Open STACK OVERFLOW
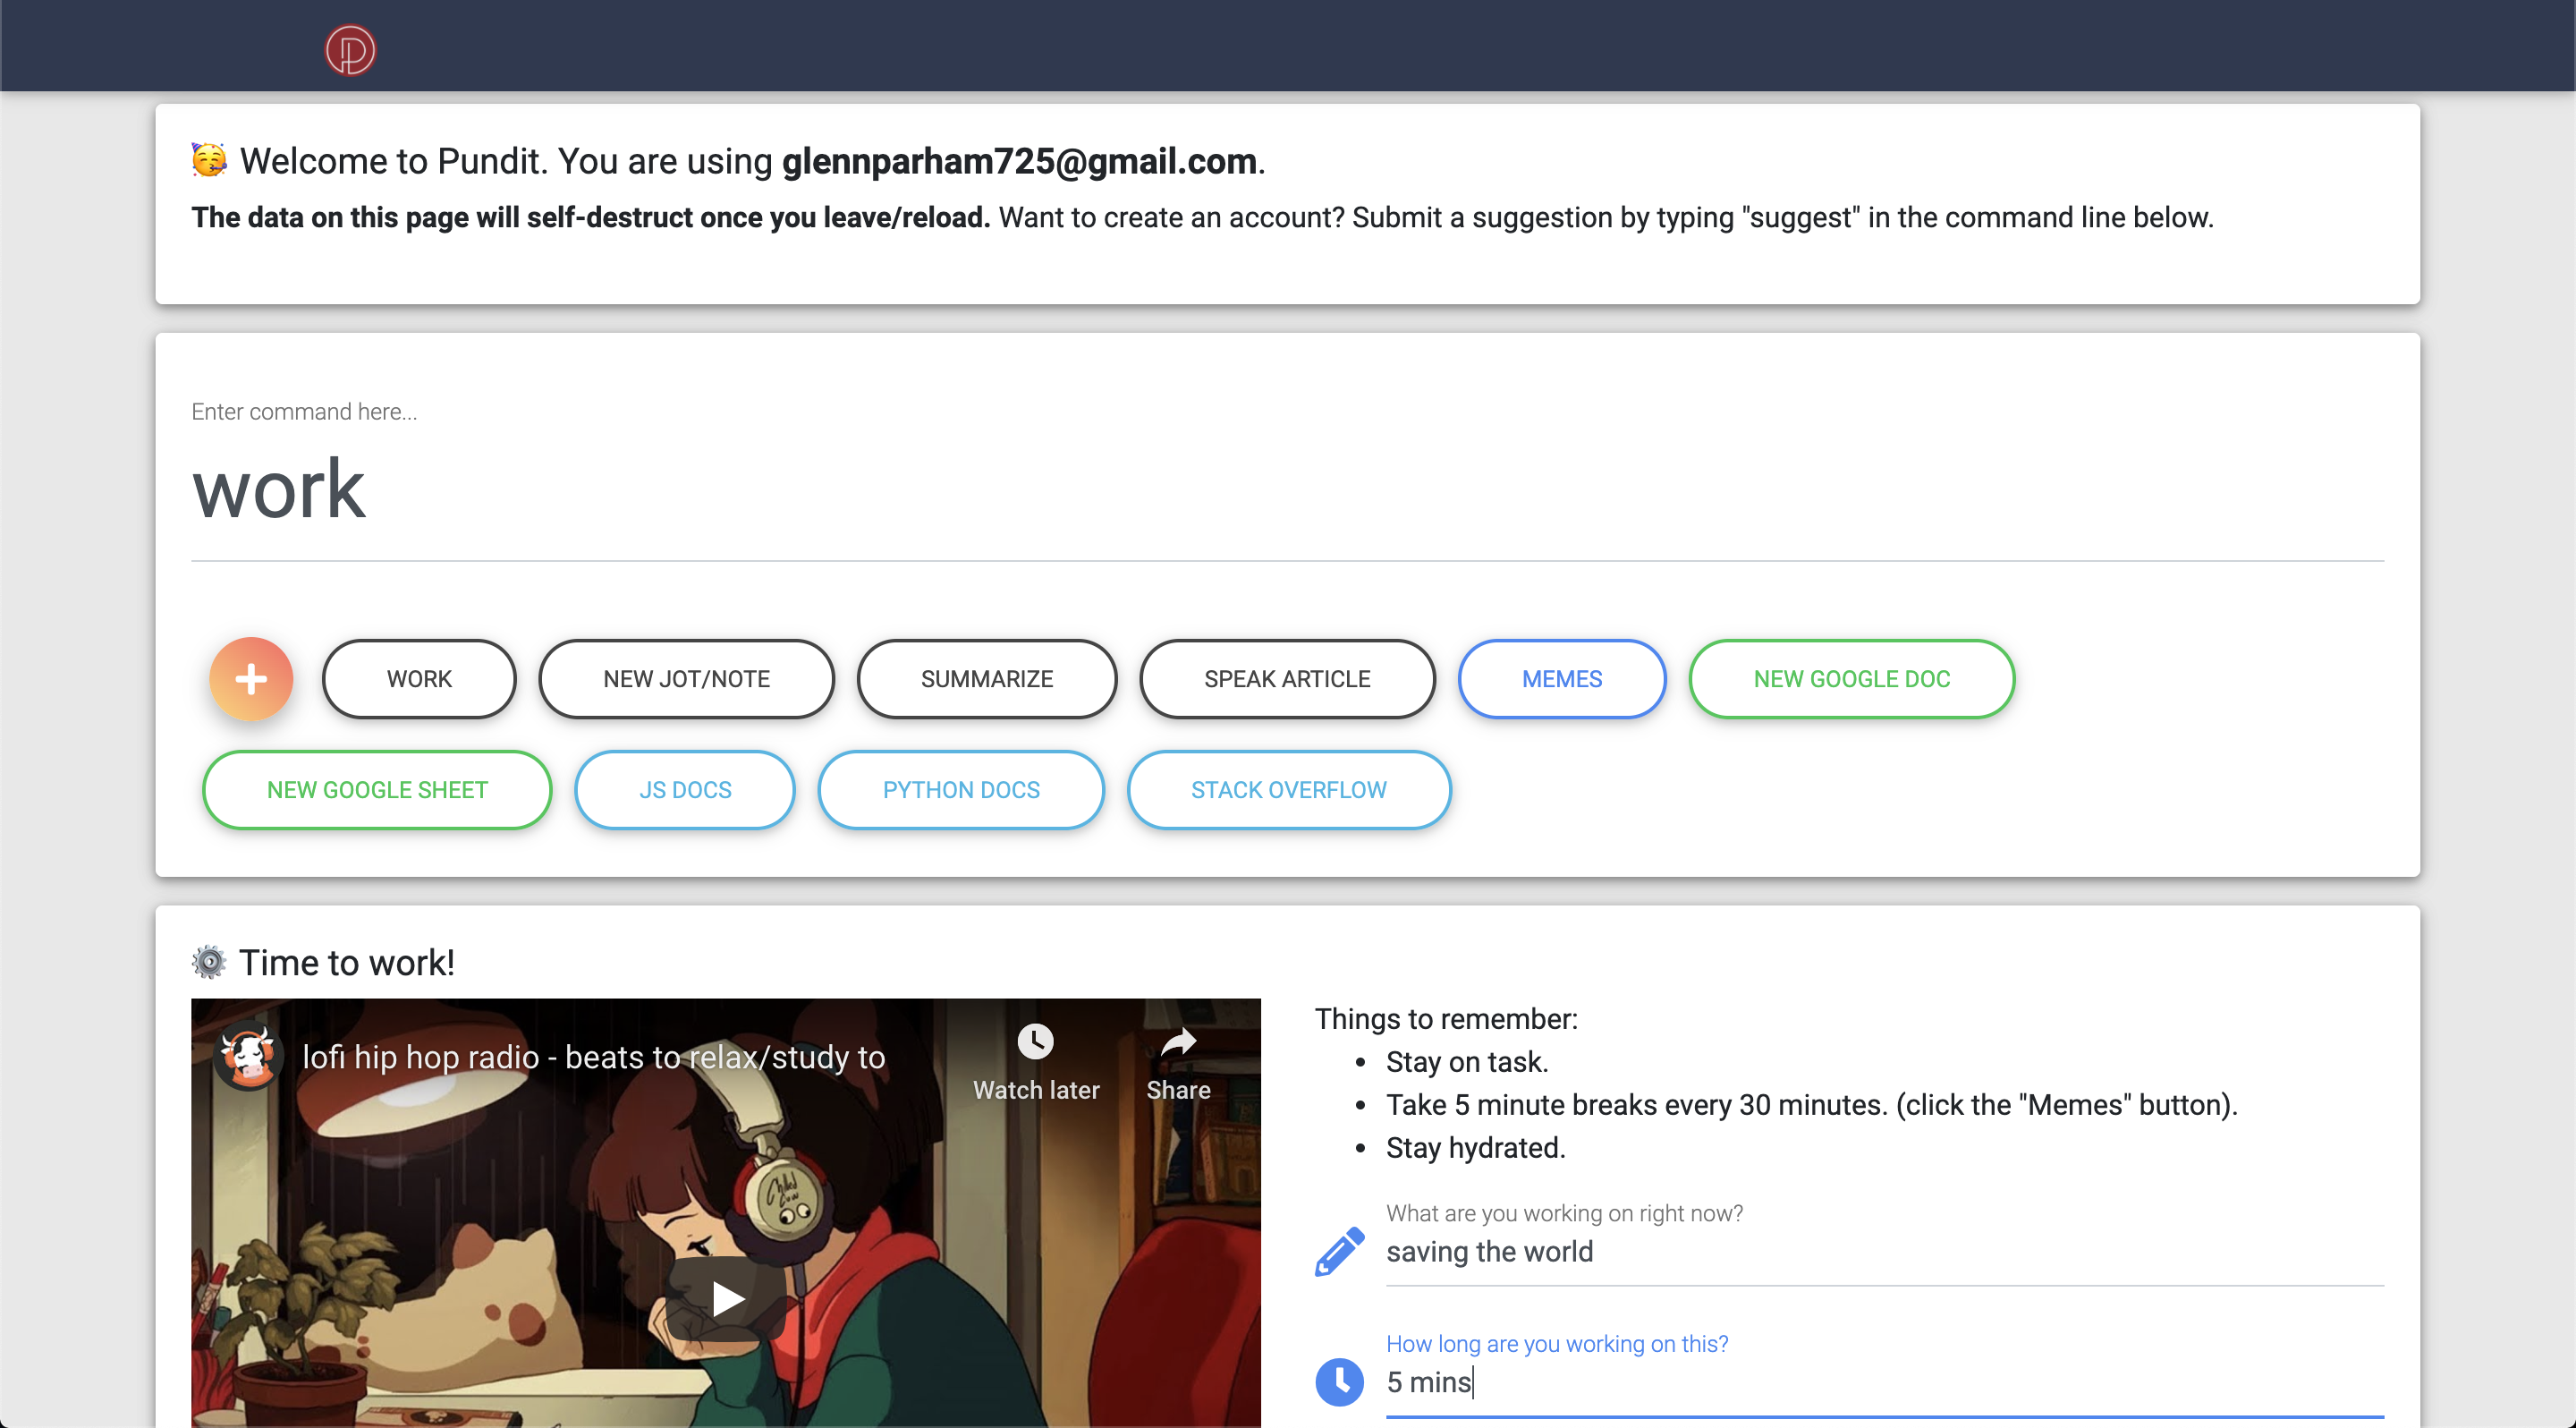The width and height of the screenshot is (2576, 1428). coord(1288,789)
